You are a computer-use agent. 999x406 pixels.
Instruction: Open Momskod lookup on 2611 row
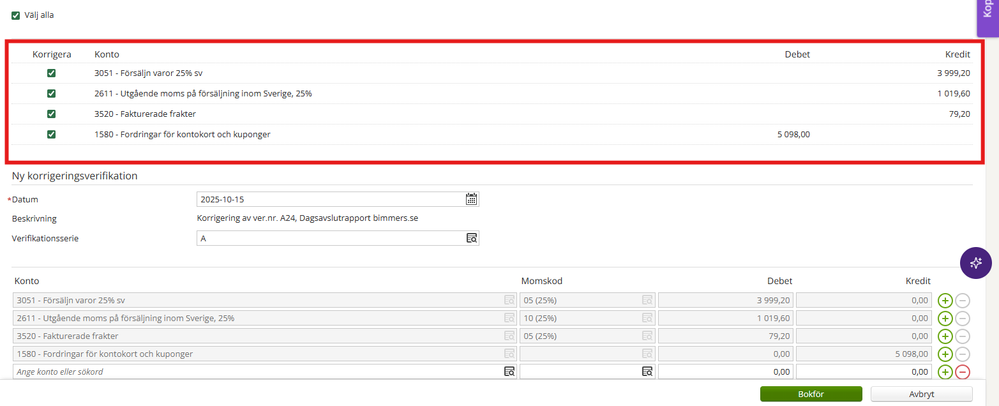point(647,317)
